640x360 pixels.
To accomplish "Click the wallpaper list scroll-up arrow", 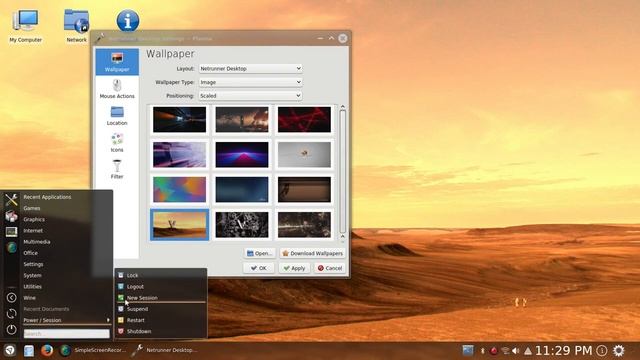I will 342,107.
